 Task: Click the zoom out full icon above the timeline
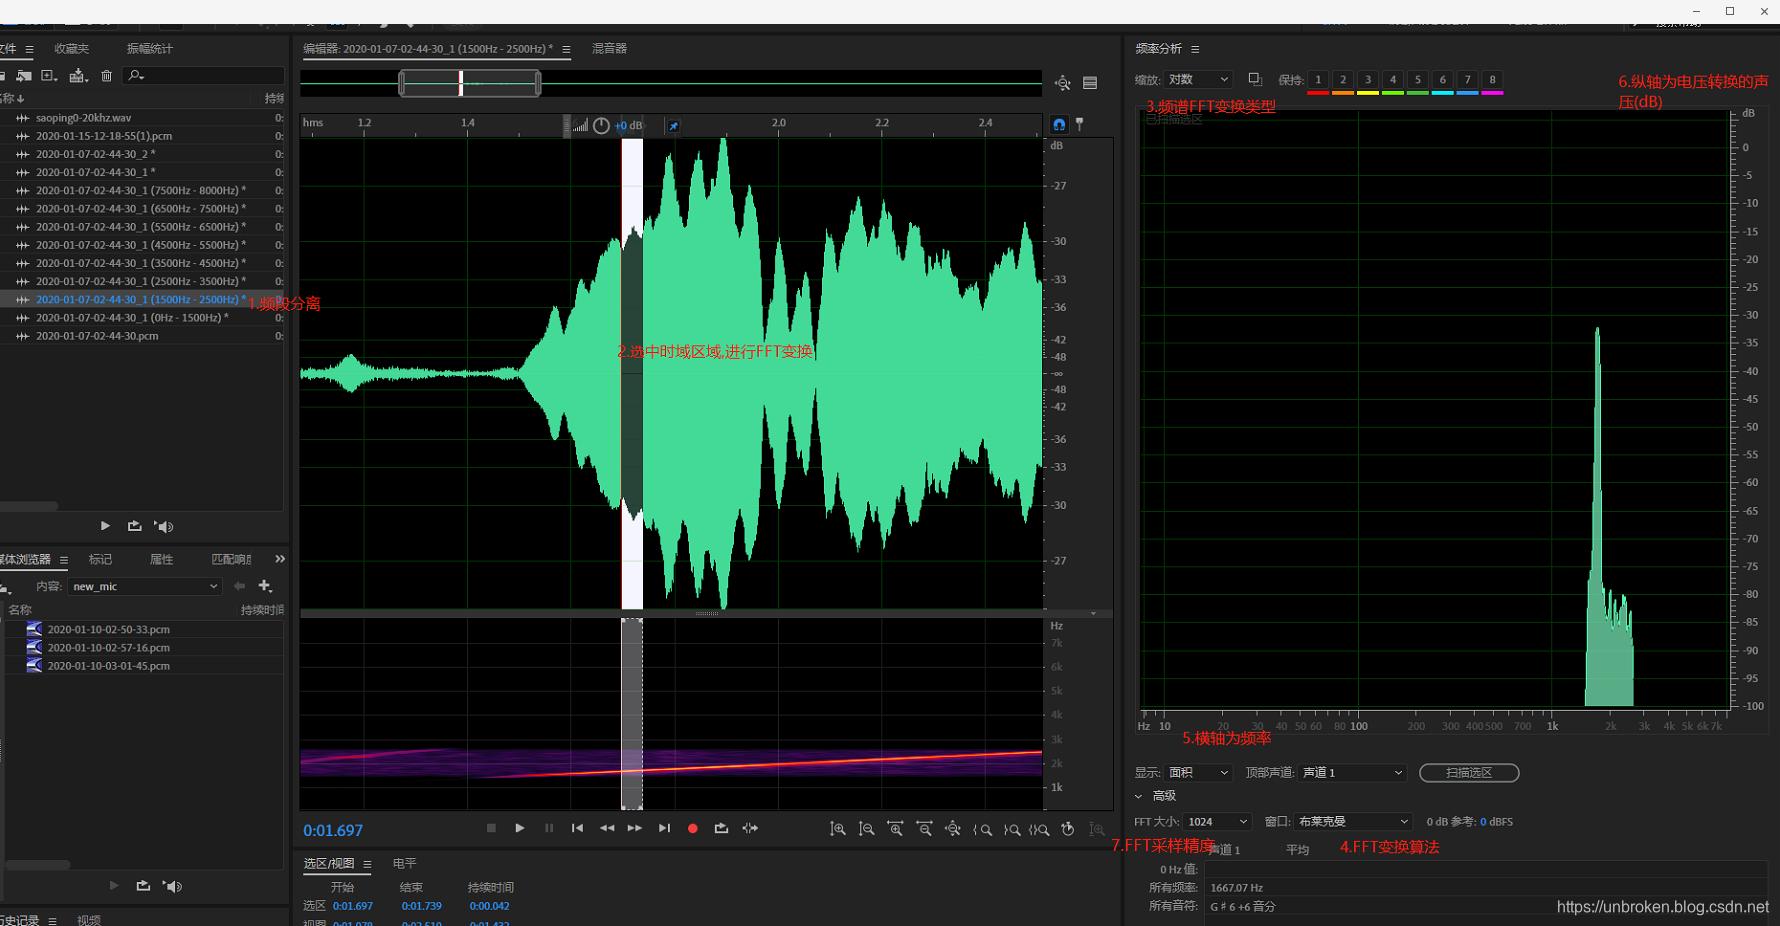point(1063,83)
